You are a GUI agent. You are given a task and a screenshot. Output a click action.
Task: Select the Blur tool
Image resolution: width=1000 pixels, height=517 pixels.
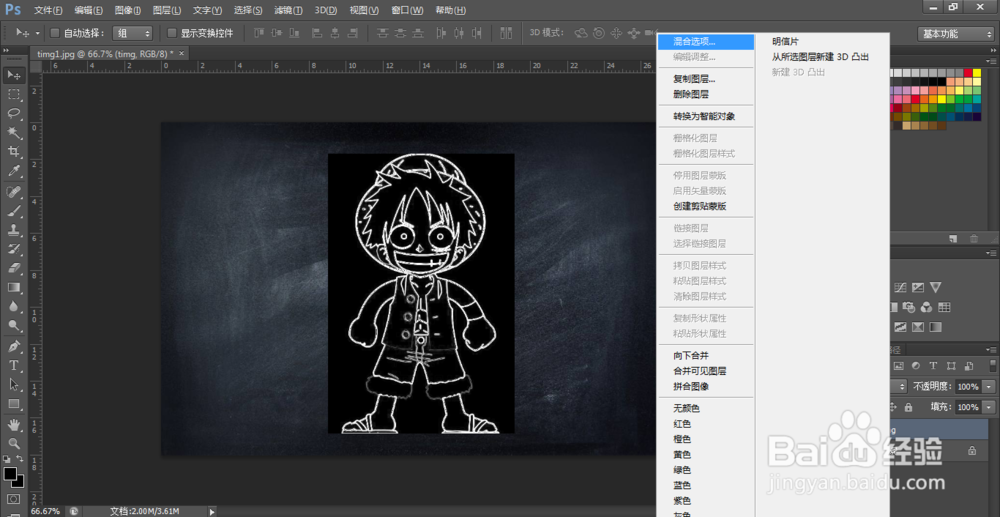pos(14,307)
